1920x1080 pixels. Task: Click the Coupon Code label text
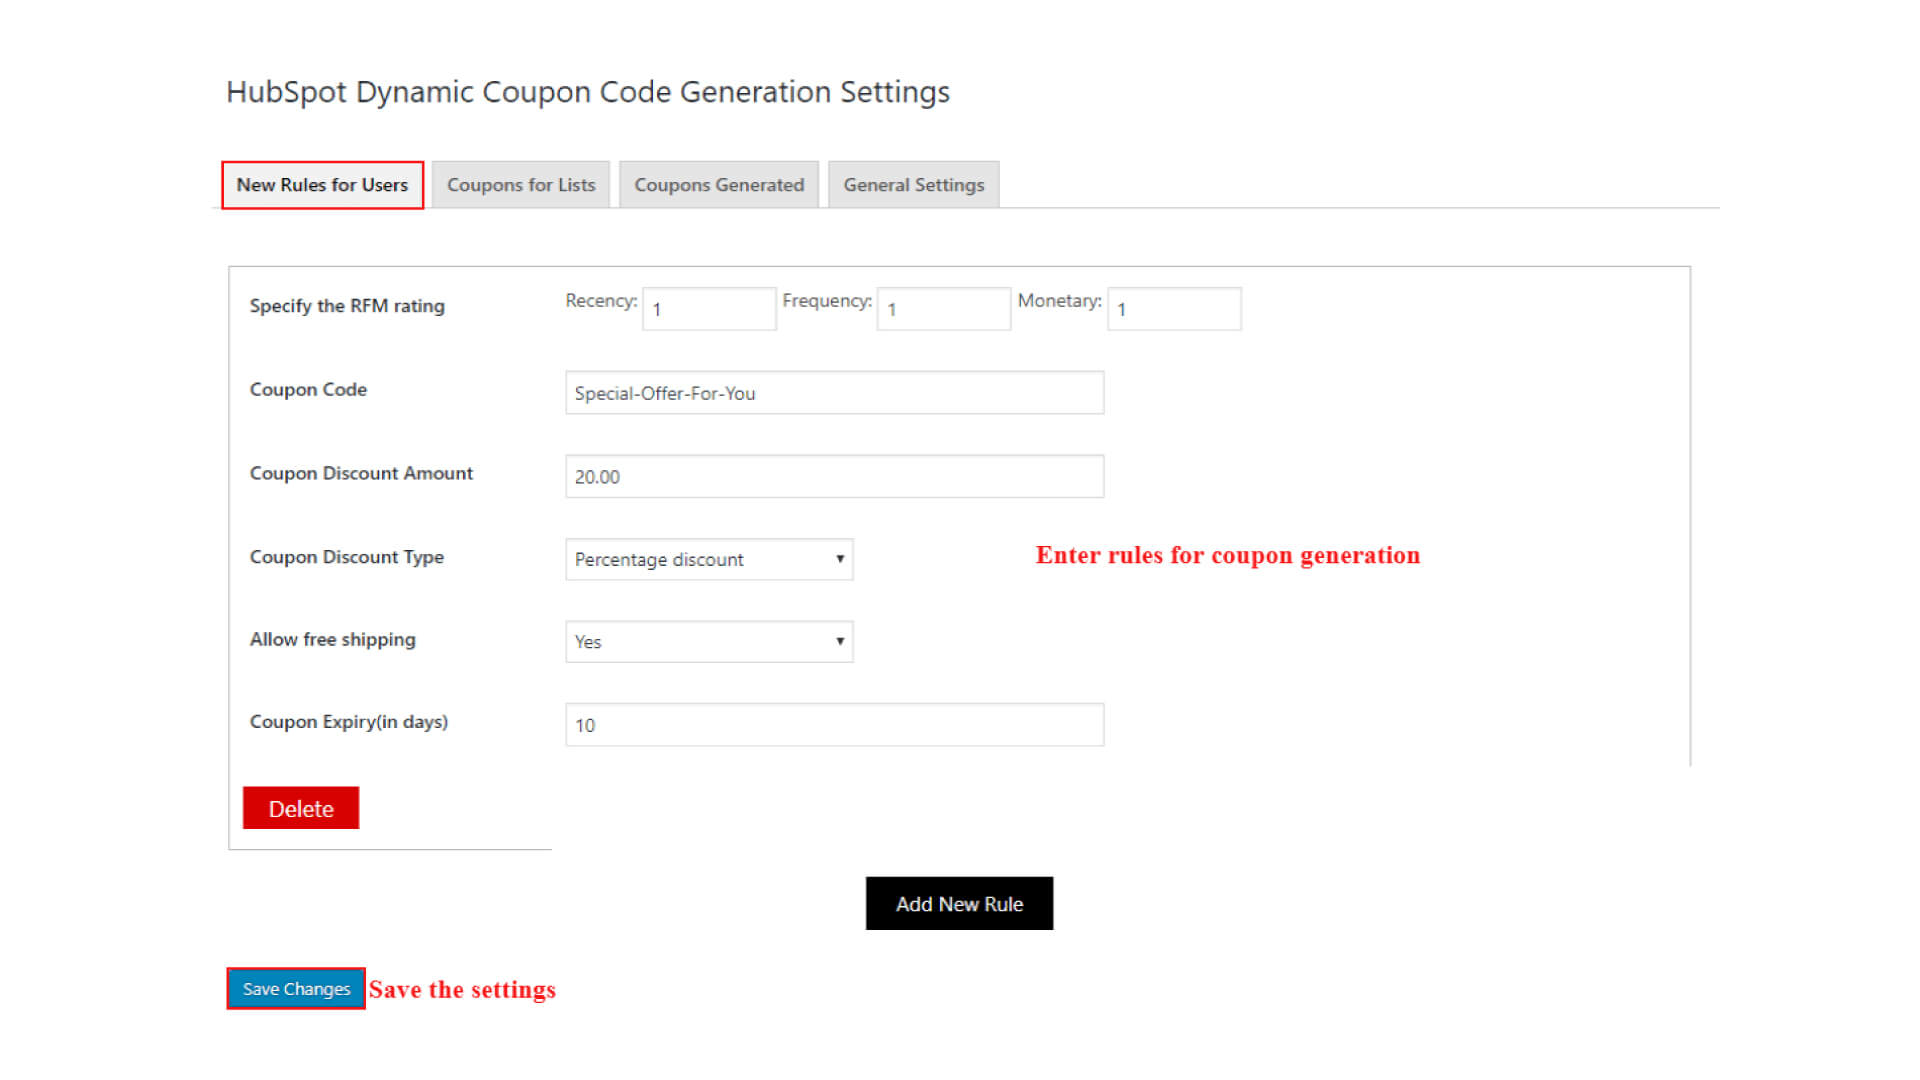308,390
